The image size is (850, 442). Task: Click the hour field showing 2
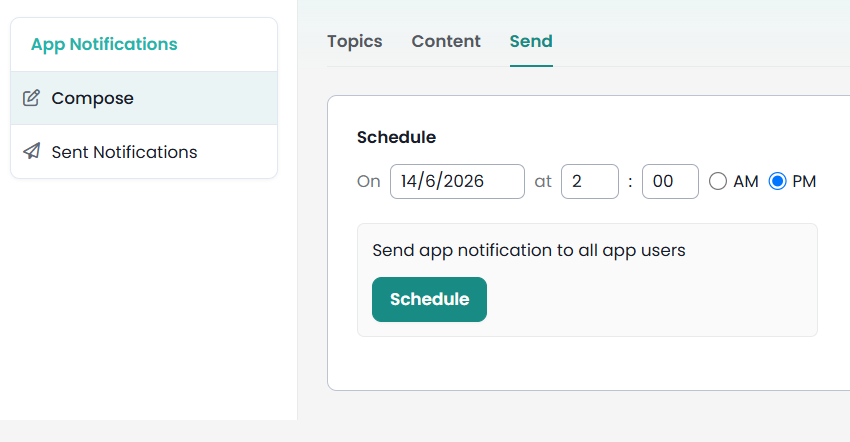(590, 182)
